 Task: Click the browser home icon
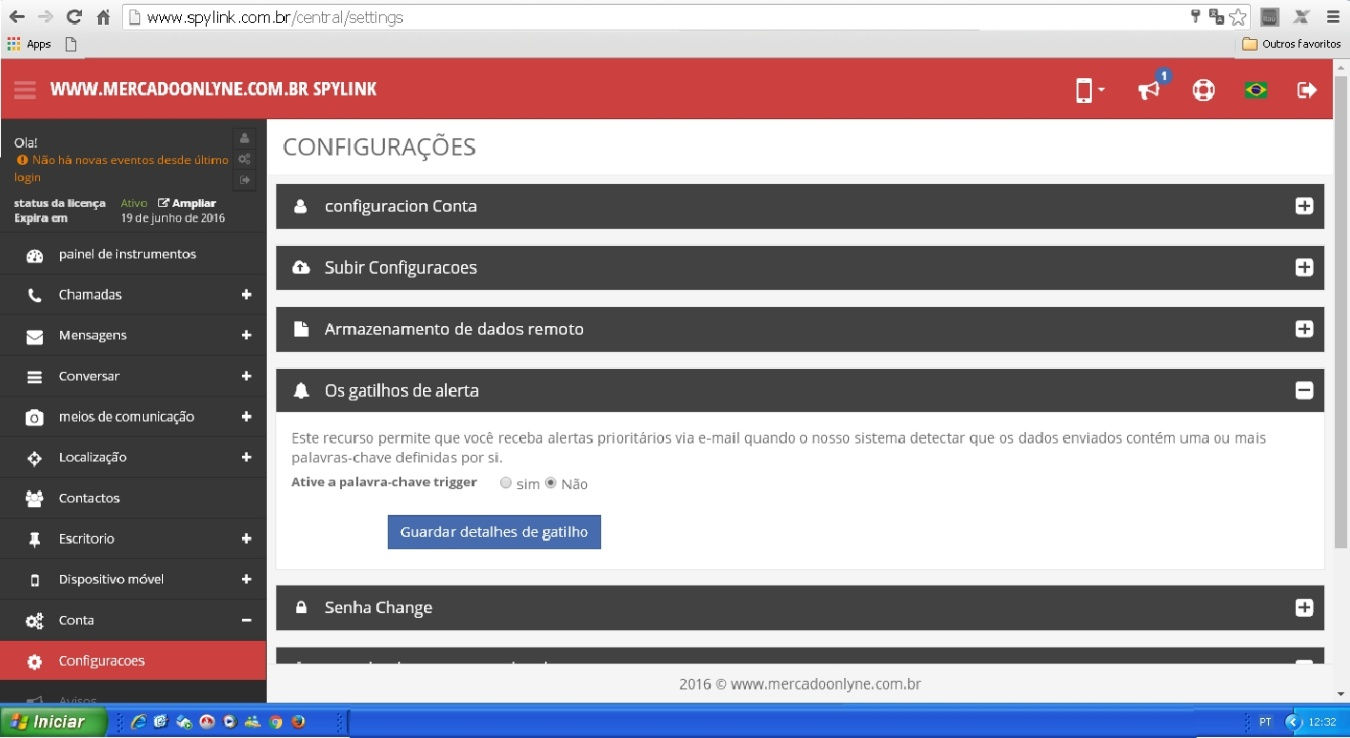point(103,17)
